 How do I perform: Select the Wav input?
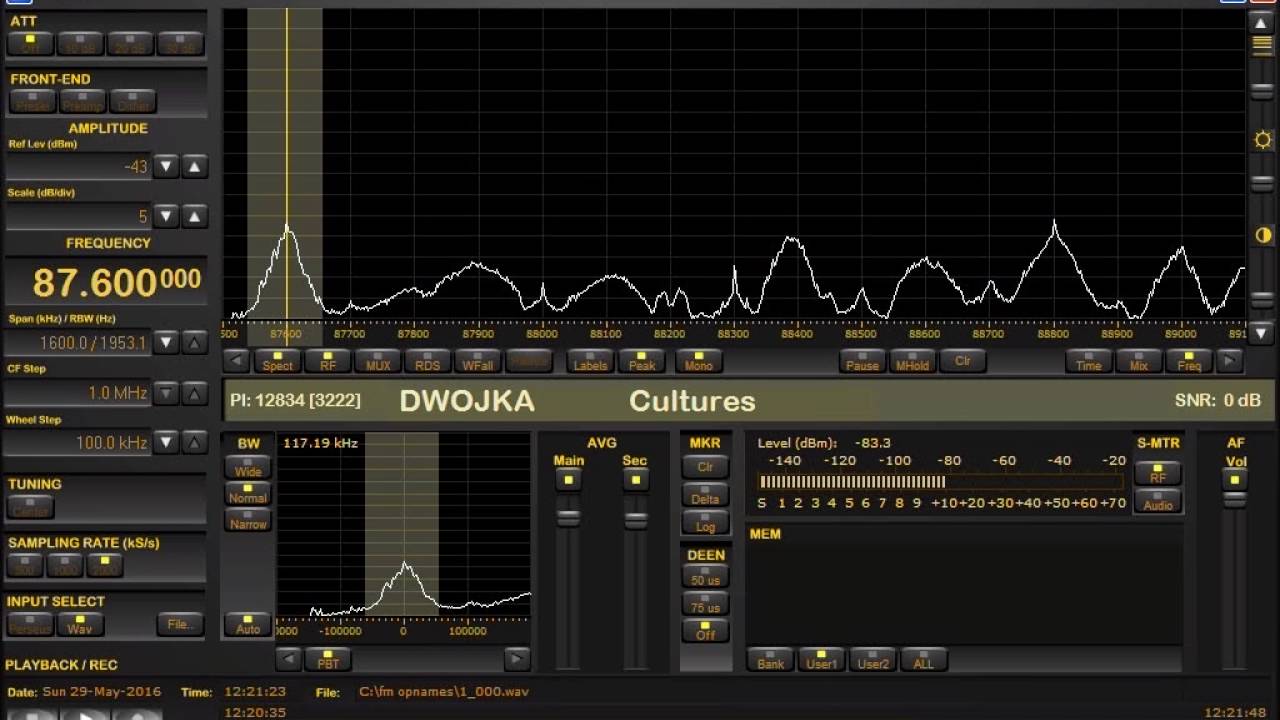pyautogui.click(x=80, y=624)
